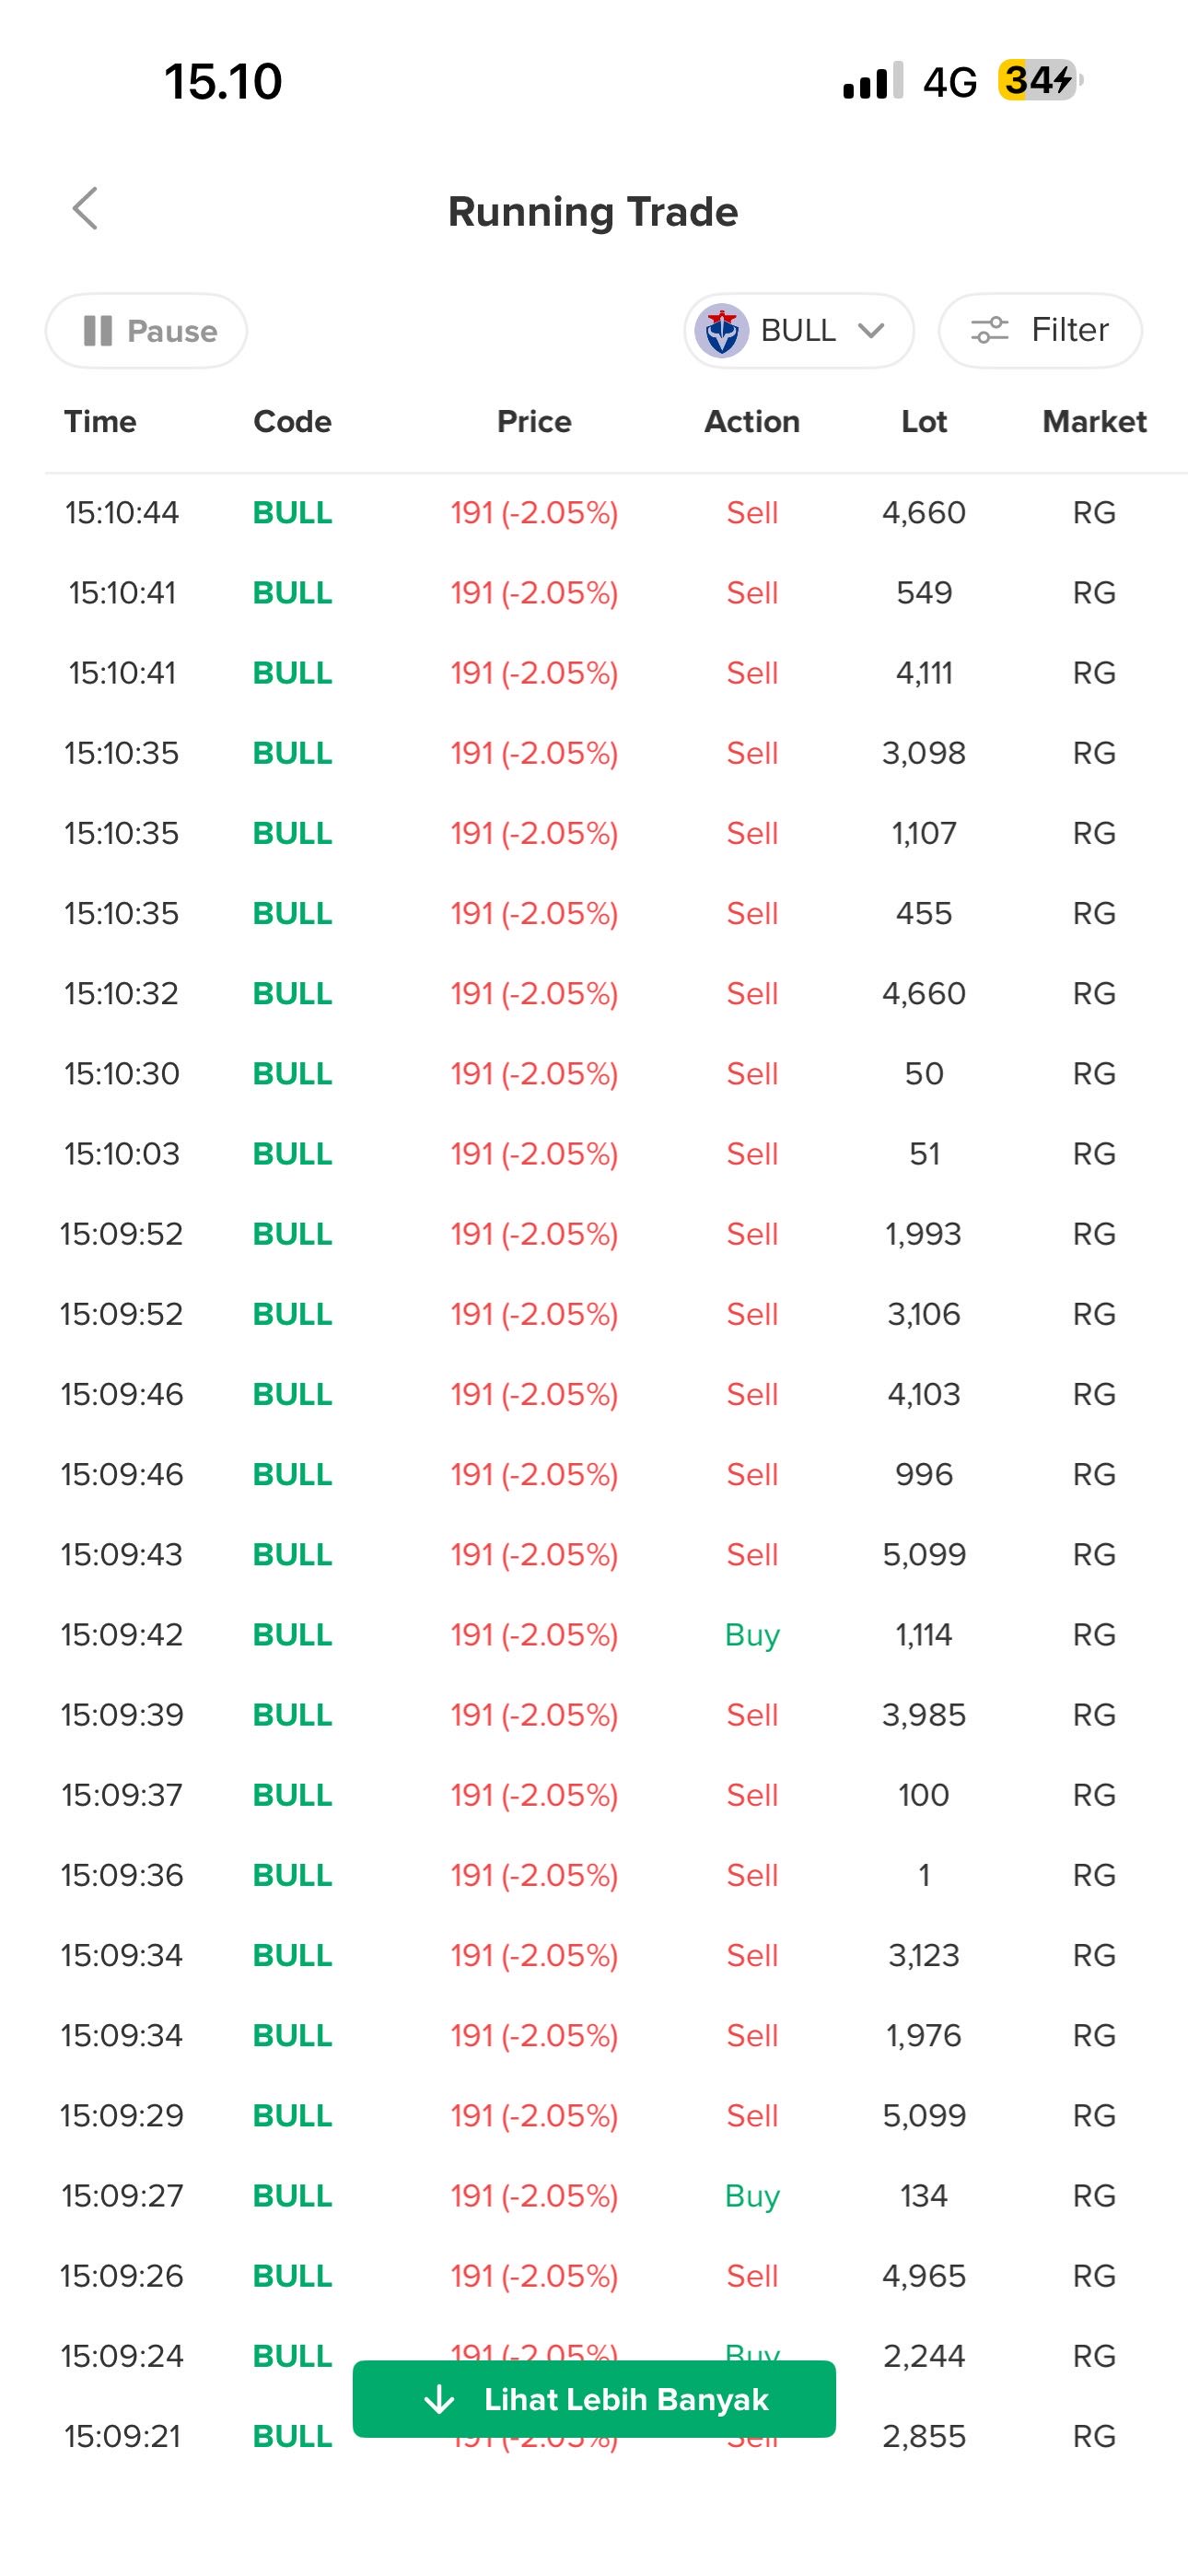The width and height of the screenshot is (1188, 2576).
Task: Tap the battery indicator in status bar
Action: (1040, 80)
